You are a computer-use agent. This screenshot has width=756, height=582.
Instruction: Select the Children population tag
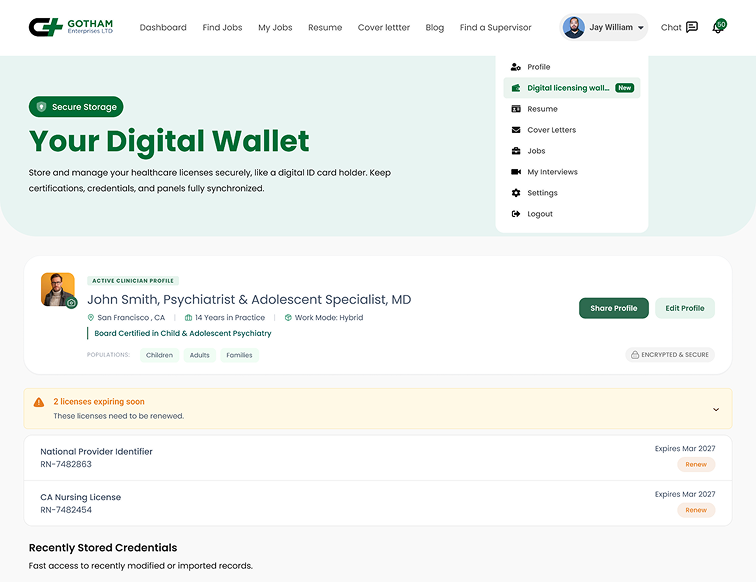click(x=160, y=355)
